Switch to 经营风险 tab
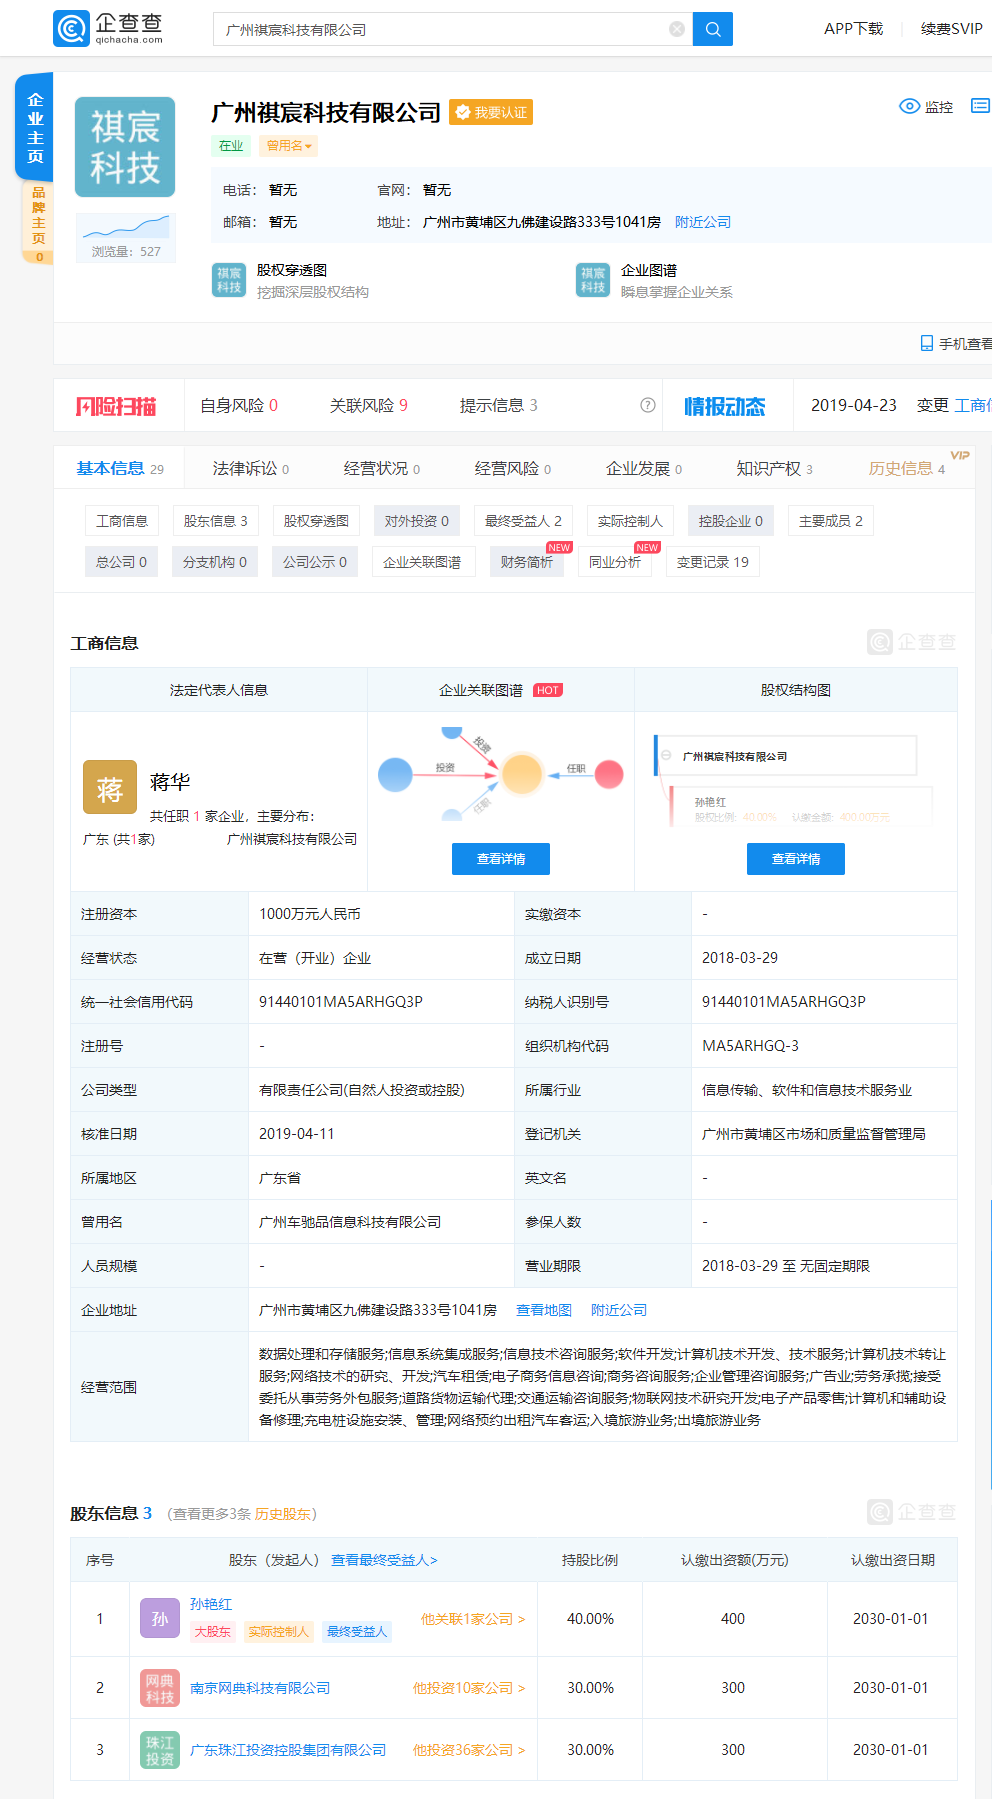The image size is (992, 1799). [x=513, y=468]
